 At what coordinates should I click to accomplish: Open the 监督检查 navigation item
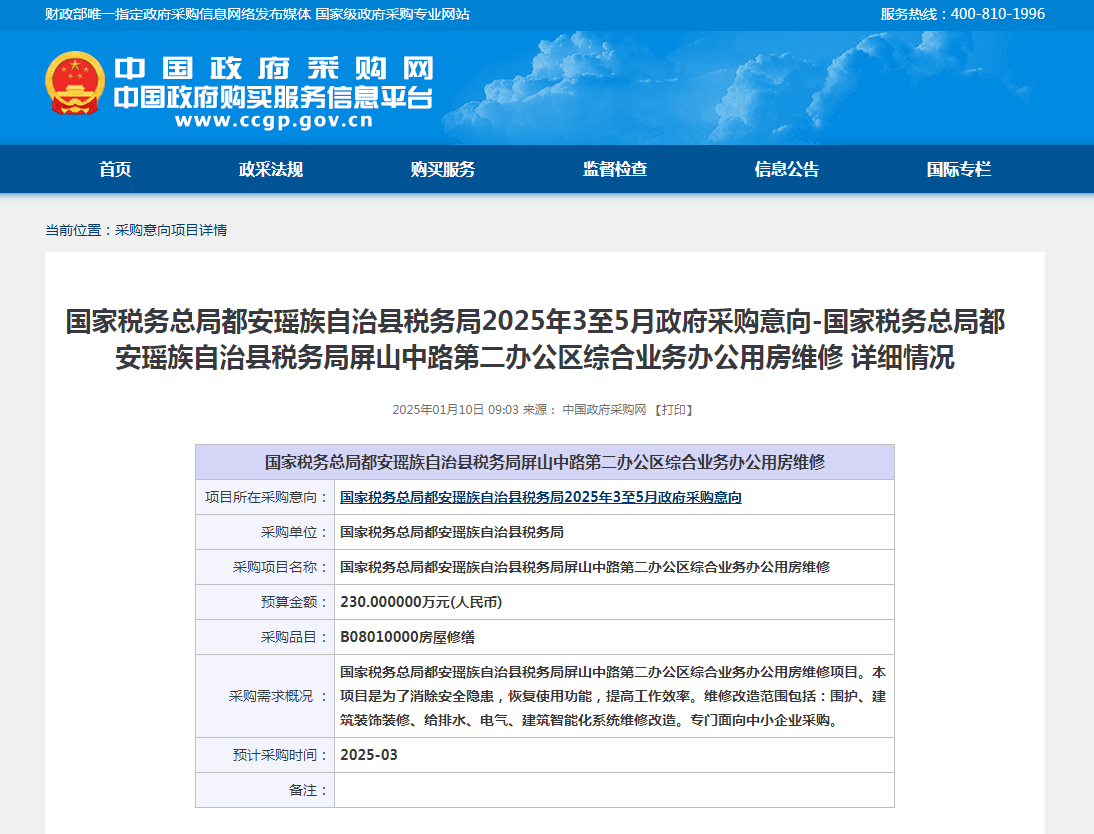pos(615,169)
